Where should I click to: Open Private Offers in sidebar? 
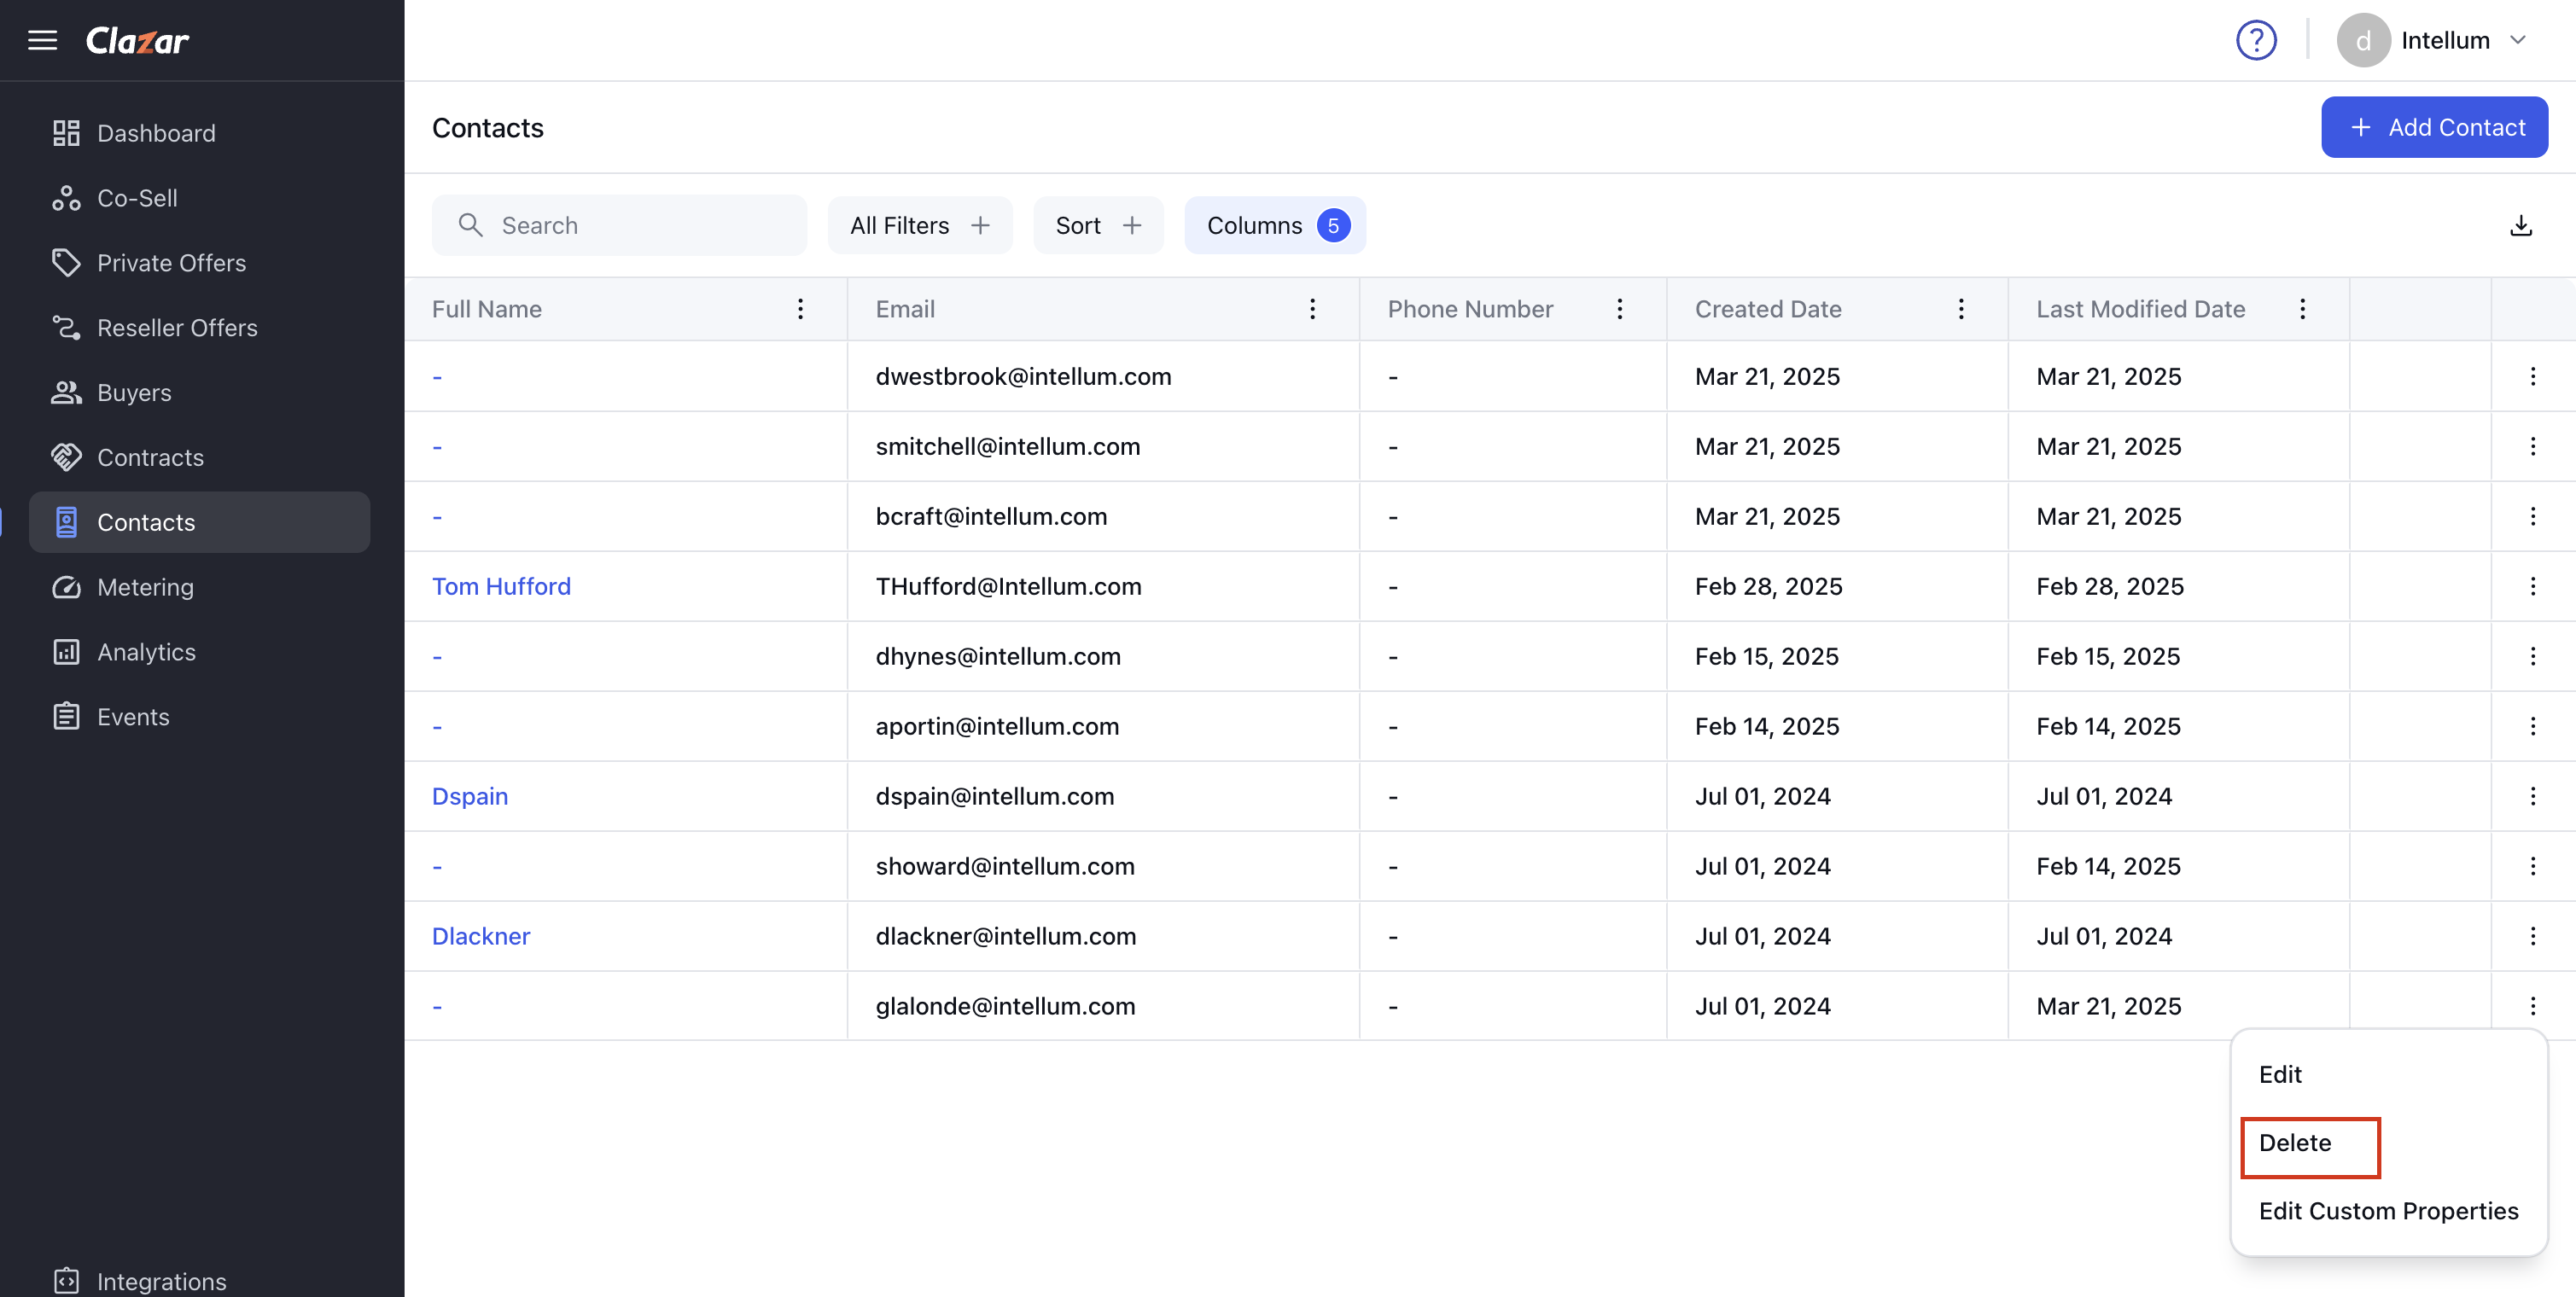[199, 263]
